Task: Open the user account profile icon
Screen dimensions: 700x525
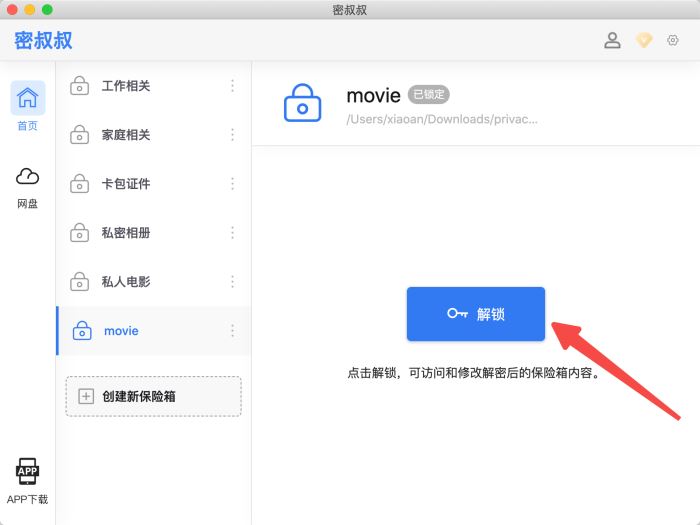Action: [x=612, y=40]
